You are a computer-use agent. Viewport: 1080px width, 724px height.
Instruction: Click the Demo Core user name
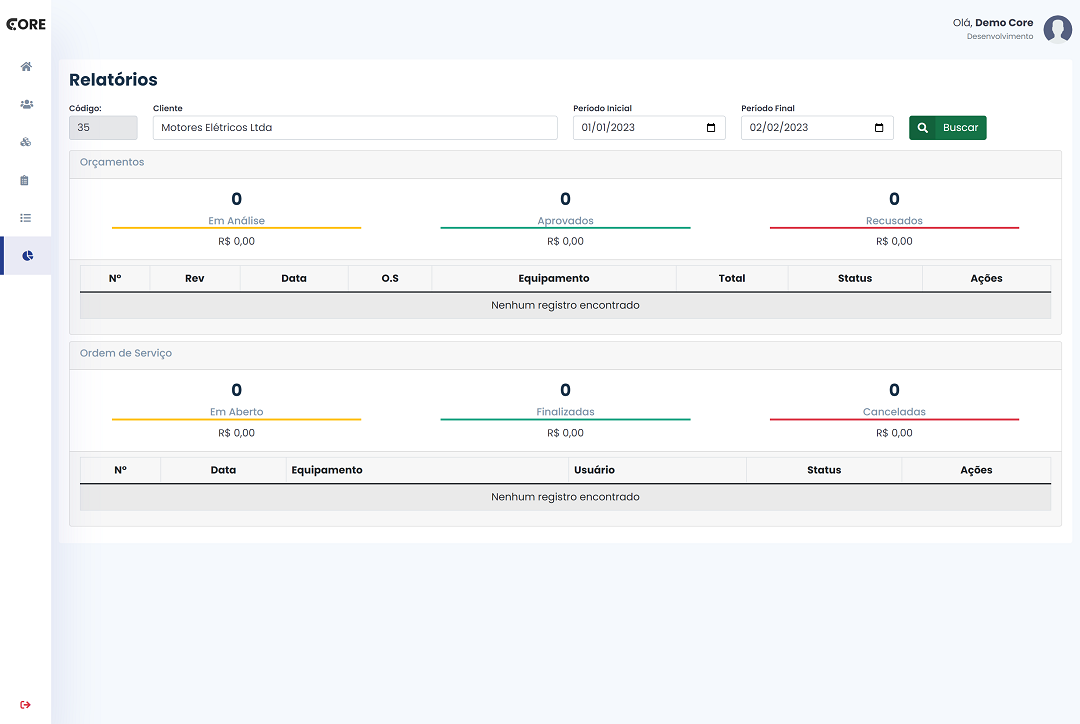pyautogui.click(x=1004, y=23)
